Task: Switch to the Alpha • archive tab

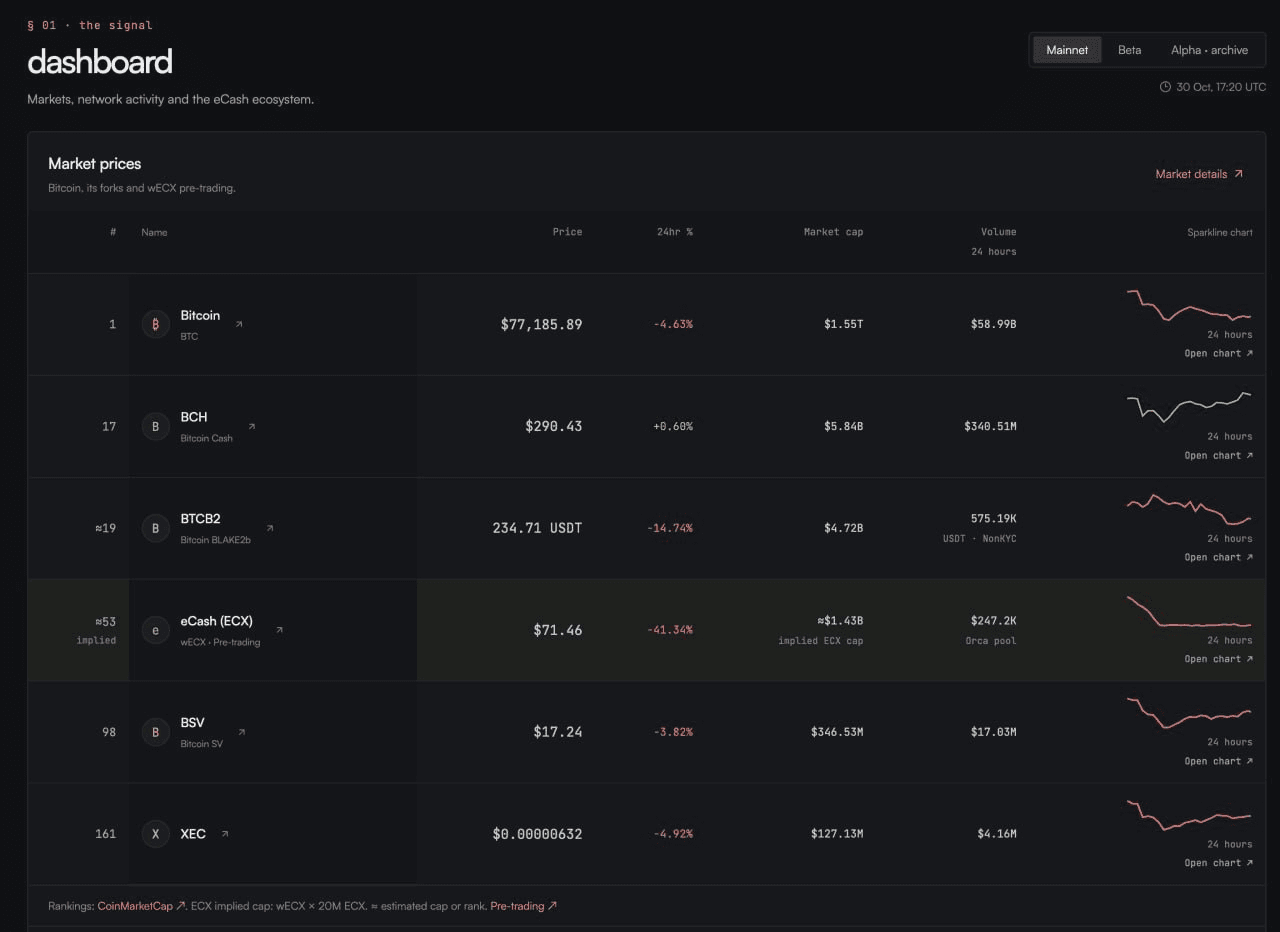Action: tap(1209, 50)
